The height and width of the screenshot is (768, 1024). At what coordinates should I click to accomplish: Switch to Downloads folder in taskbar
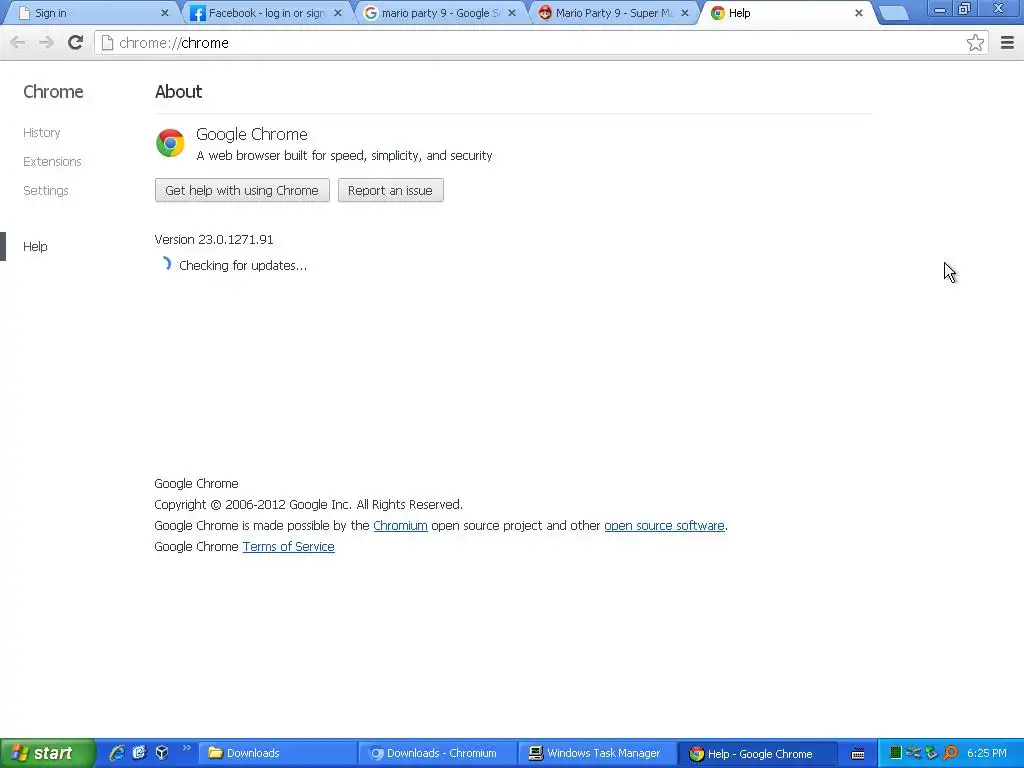point(277,754)
